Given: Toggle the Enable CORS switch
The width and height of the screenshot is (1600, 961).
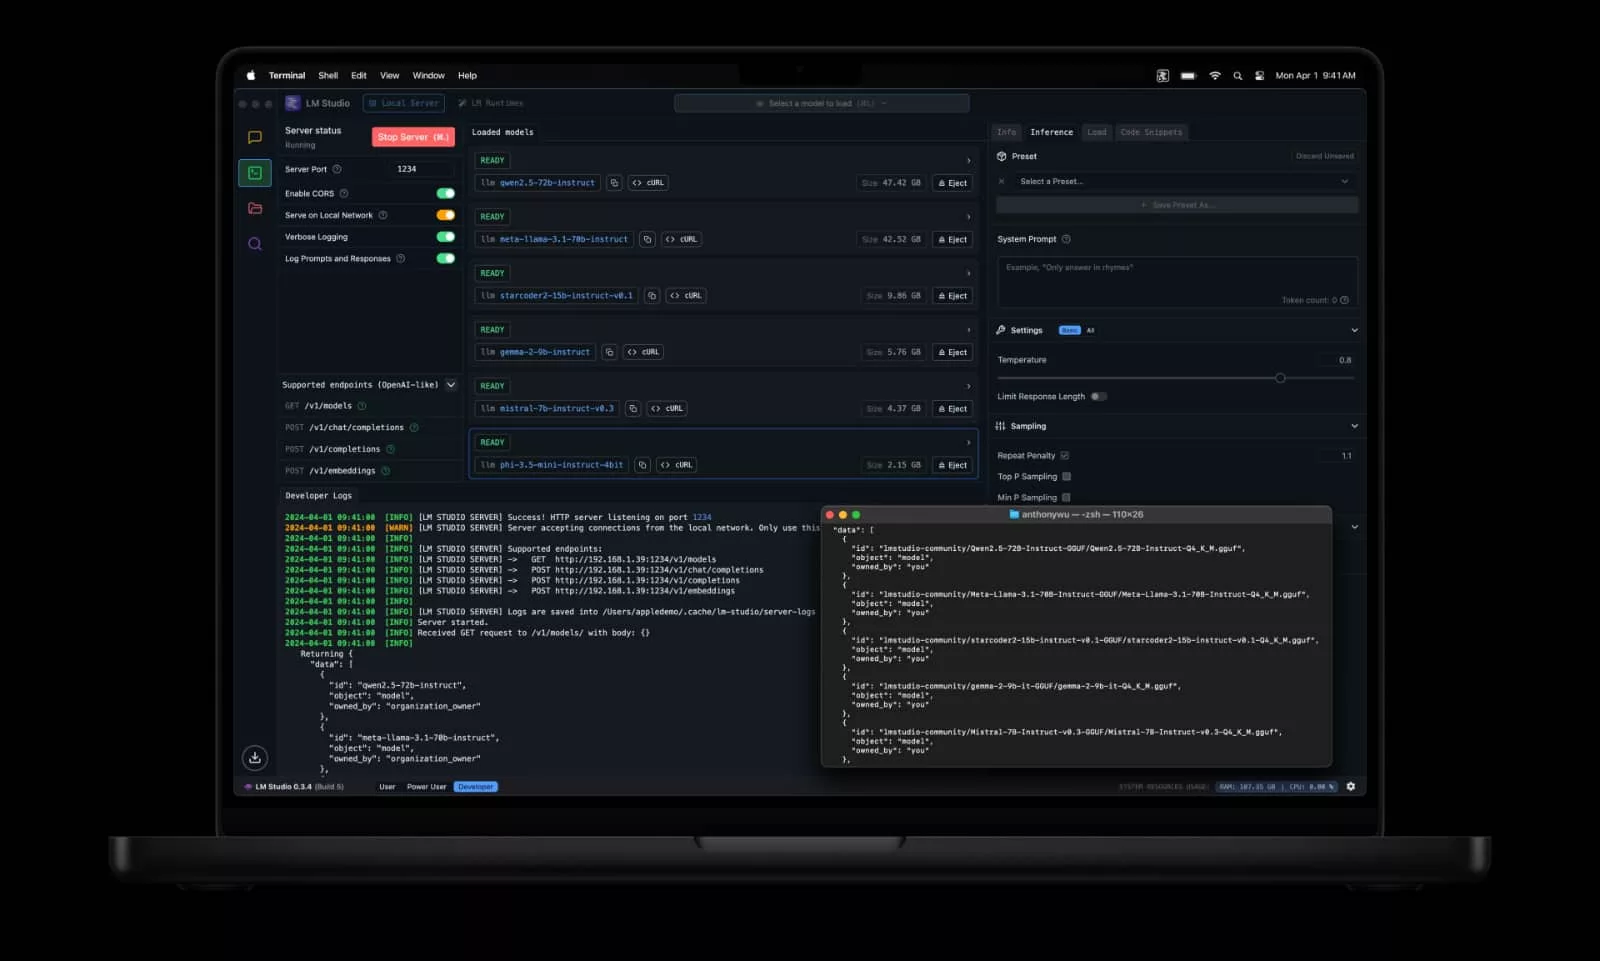Looking at the screenshot, I should [x=445, y=194].
